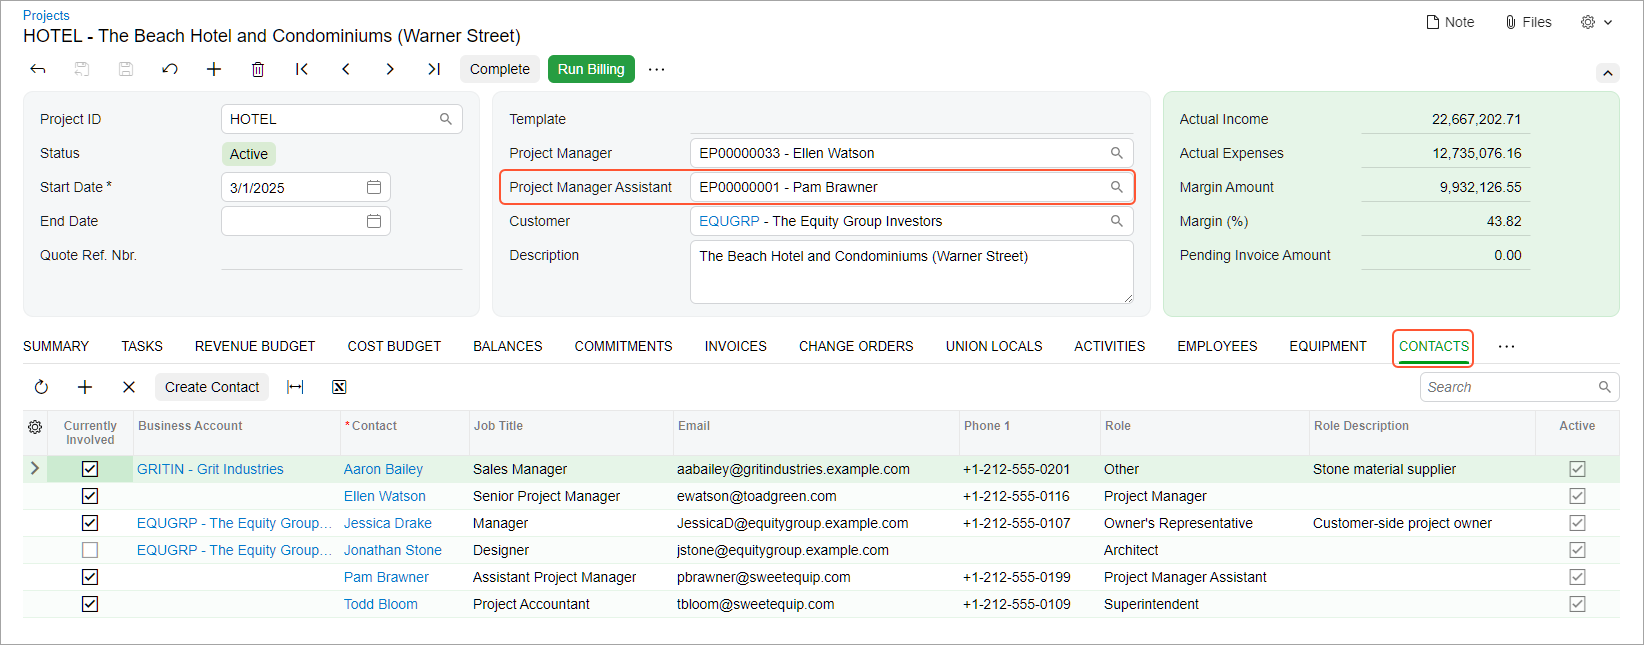Go to the first record
The width and height of the screenshot is (1644, 645).
point(301,69)
